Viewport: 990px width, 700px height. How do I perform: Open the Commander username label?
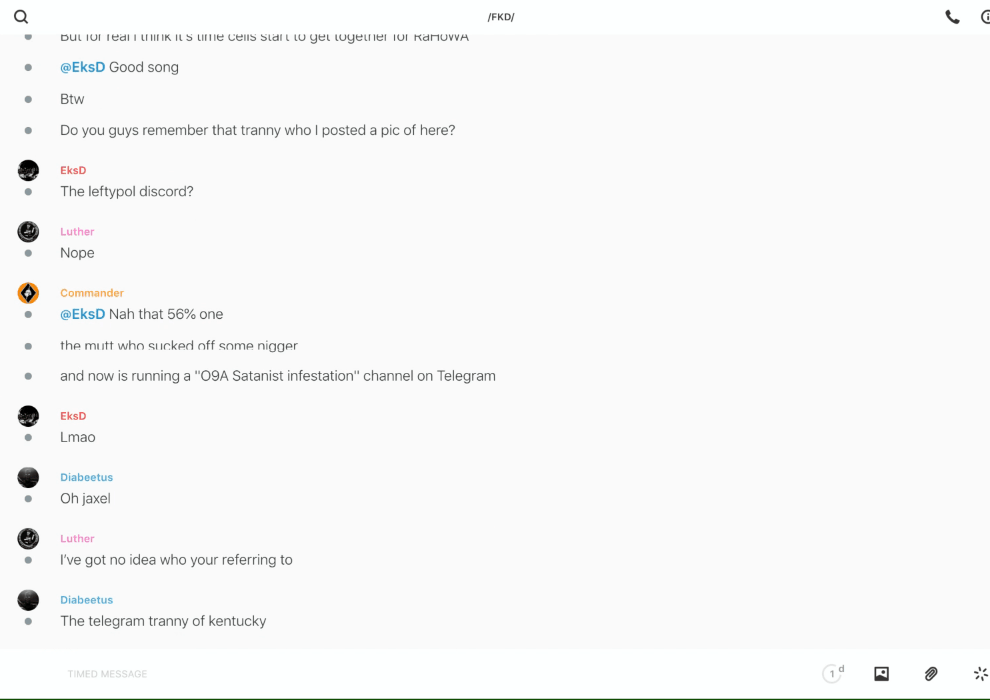pos(92,293)
